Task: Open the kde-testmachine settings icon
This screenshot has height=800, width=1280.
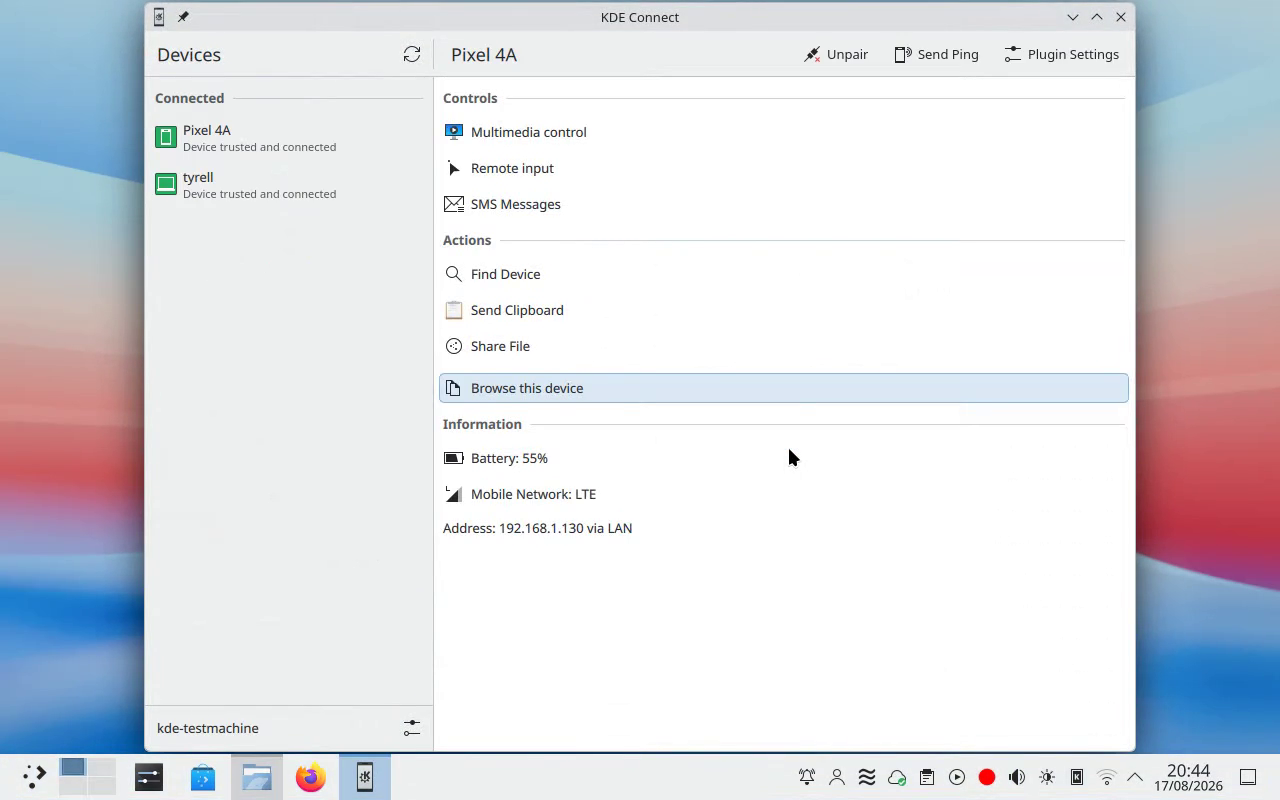Action: tap(412, 728)
